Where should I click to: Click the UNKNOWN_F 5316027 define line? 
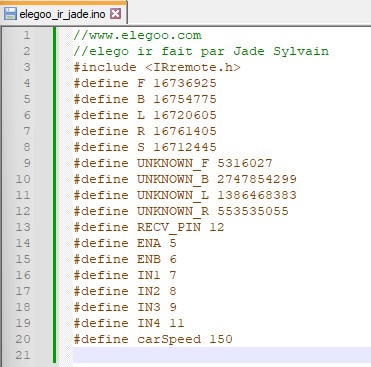point(173,163)
